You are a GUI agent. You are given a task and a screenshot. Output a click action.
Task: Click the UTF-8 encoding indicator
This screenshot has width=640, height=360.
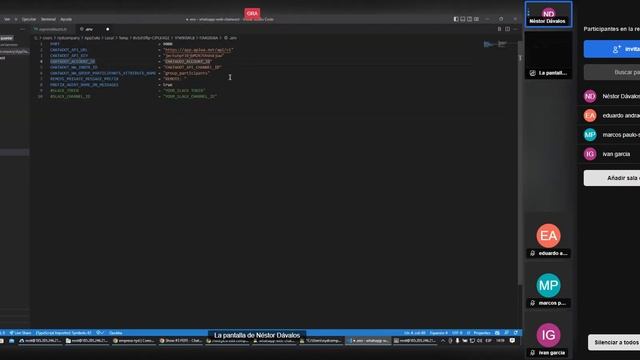(457, 333)
